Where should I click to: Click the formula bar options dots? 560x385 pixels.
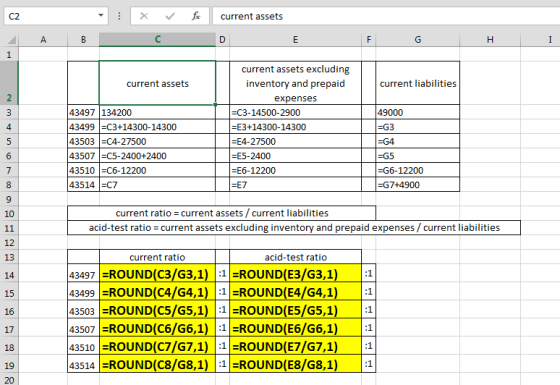119,16
